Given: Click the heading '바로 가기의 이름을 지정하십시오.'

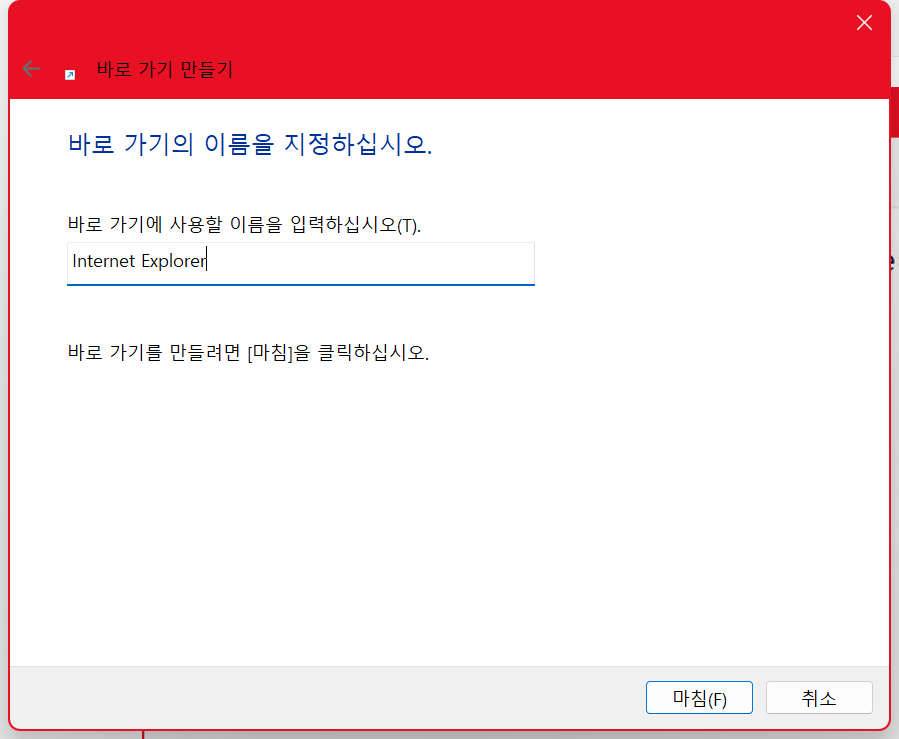Looking at the screenshot, I should (x=250, y=144).
